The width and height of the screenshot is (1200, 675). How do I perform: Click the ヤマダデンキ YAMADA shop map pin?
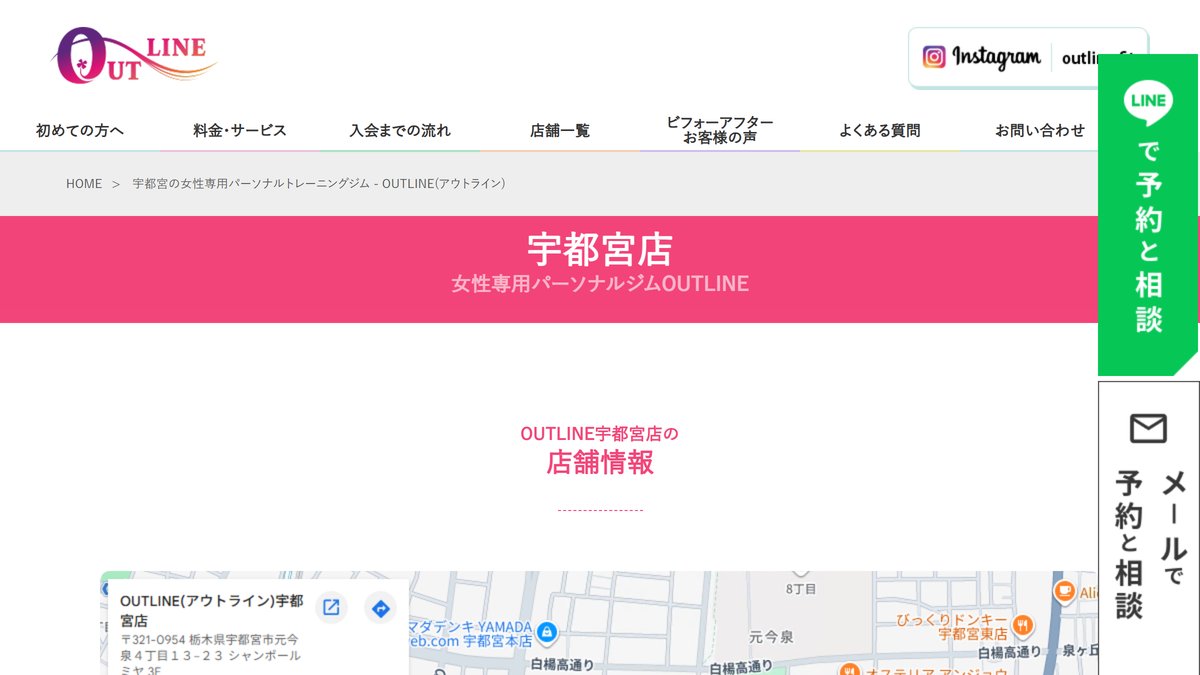546,632
